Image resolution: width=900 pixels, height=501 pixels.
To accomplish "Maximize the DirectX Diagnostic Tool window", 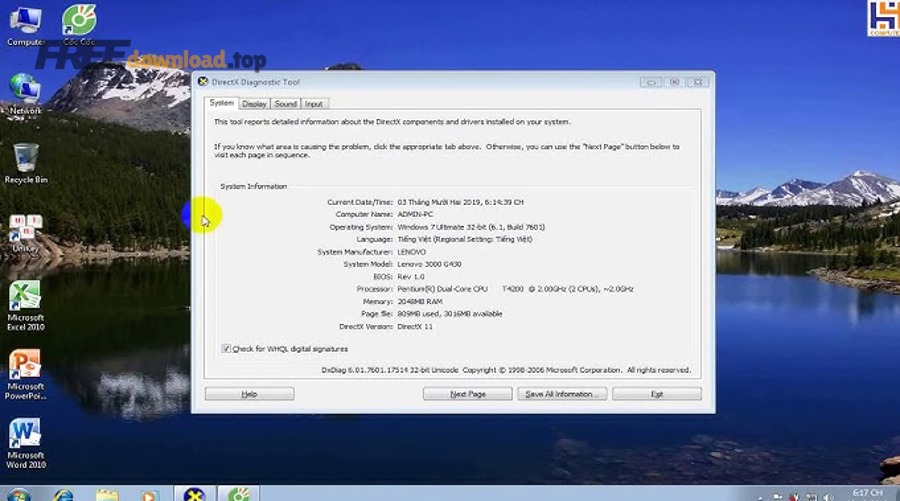I will click(x=674, y=82).
